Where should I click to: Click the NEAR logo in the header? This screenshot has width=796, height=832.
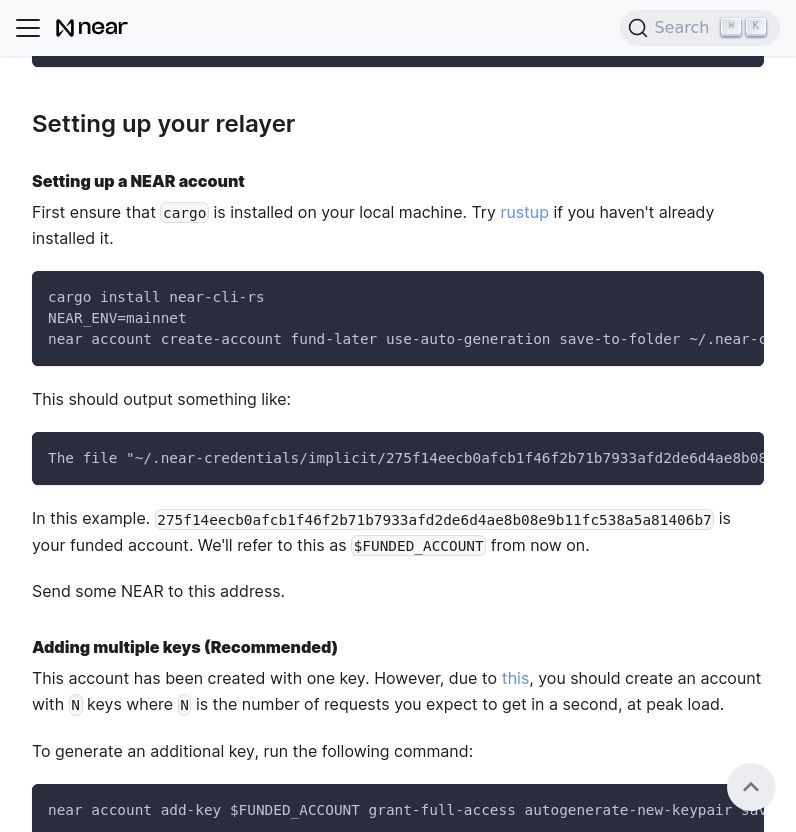91,27
